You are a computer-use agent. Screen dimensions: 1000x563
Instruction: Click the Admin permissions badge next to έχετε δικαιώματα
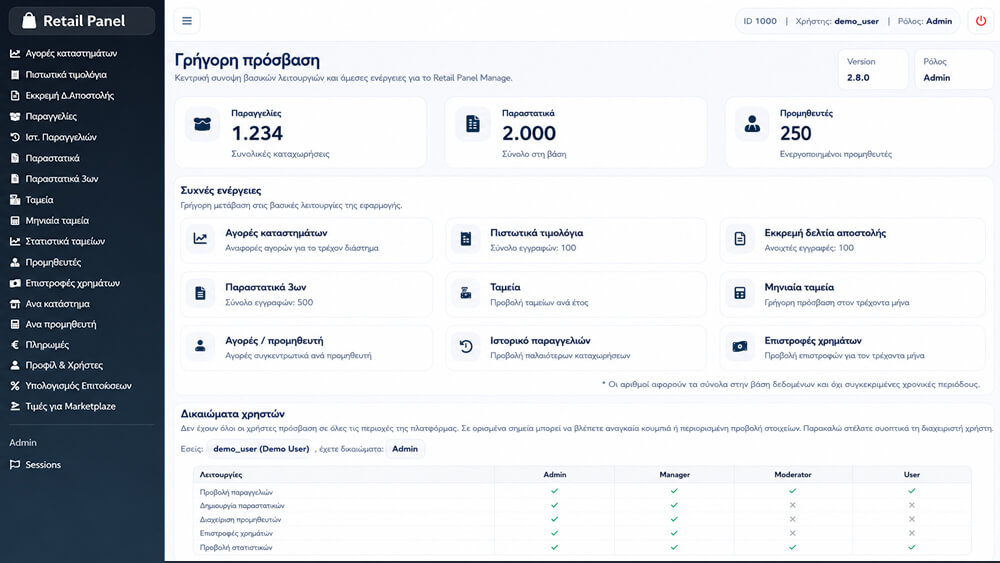(405, 449)
